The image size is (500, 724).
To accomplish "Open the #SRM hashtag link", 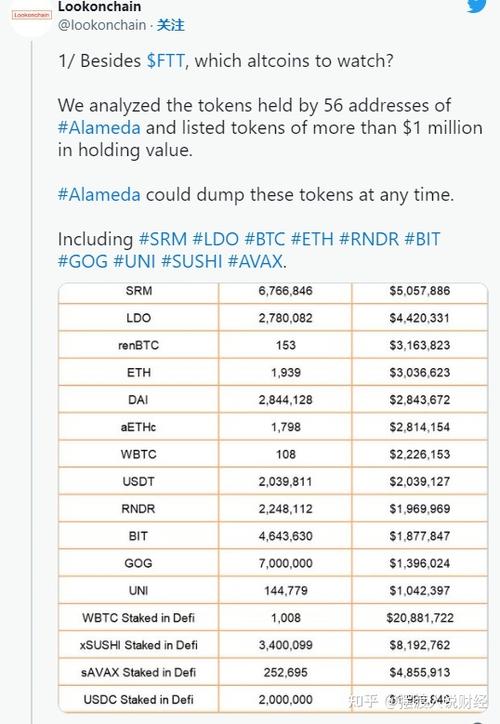I will 163,239.
